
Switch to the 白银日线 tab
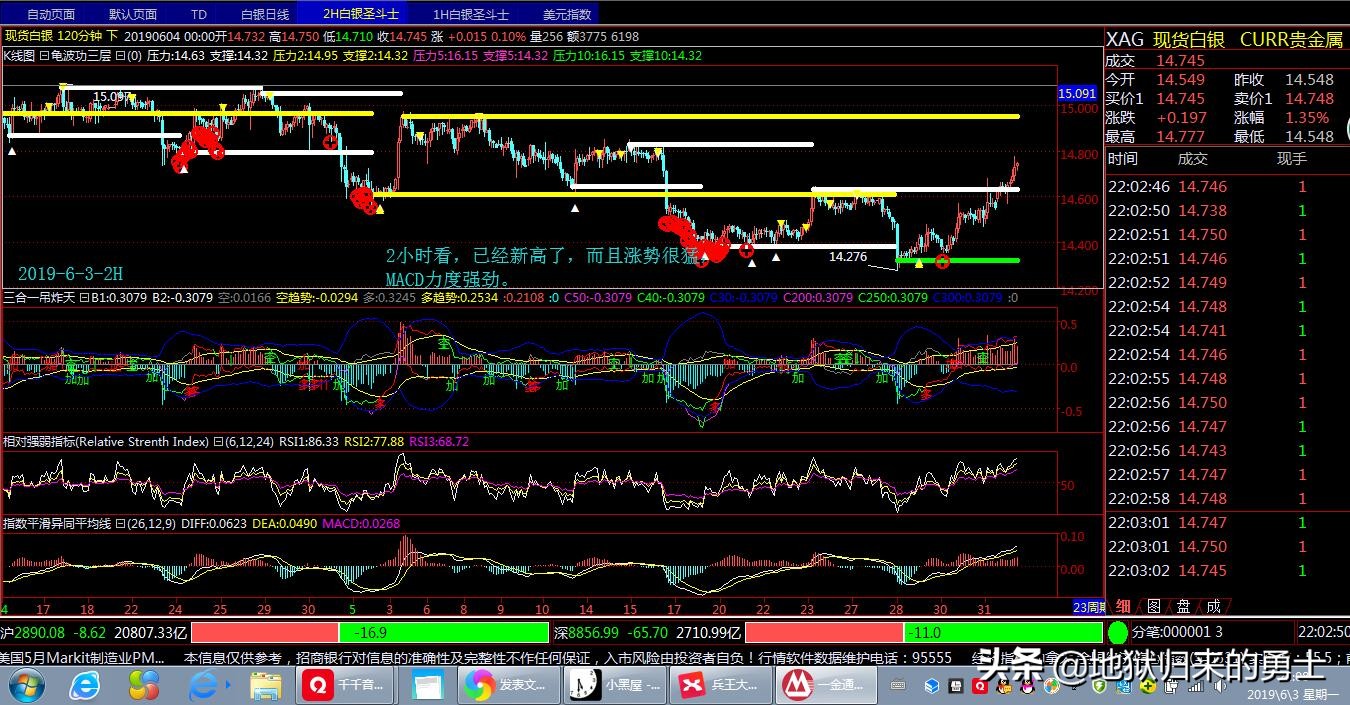coord(265,14)
